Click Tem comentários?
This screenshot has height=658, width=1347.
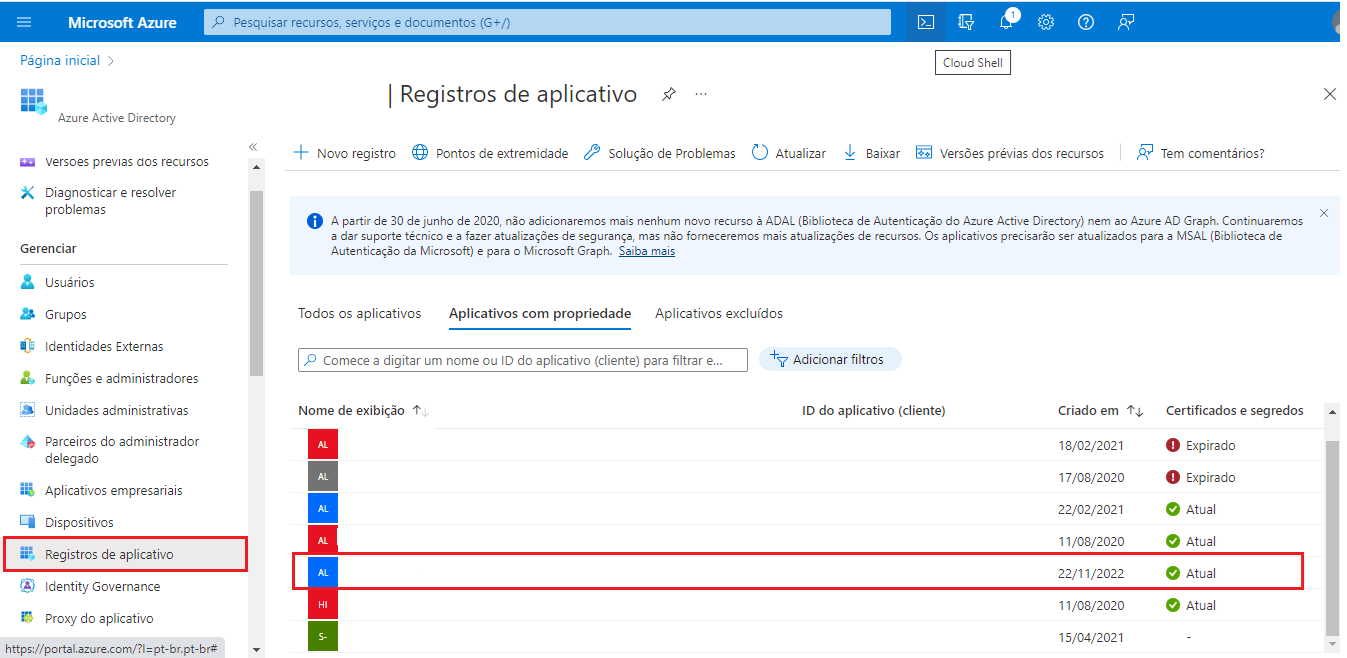tap(1201, 153)
